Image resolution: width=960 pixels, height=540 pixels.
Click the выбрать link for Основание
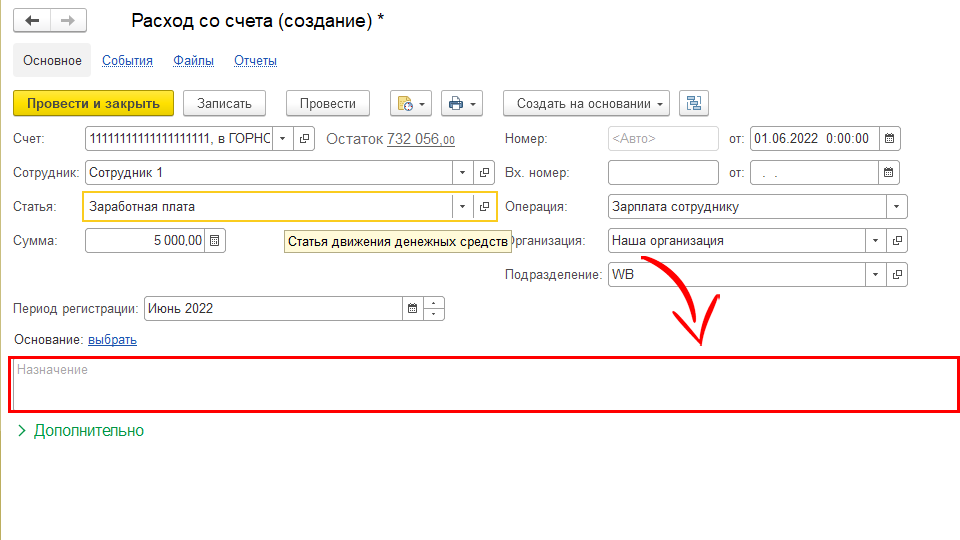click(112, 340)
